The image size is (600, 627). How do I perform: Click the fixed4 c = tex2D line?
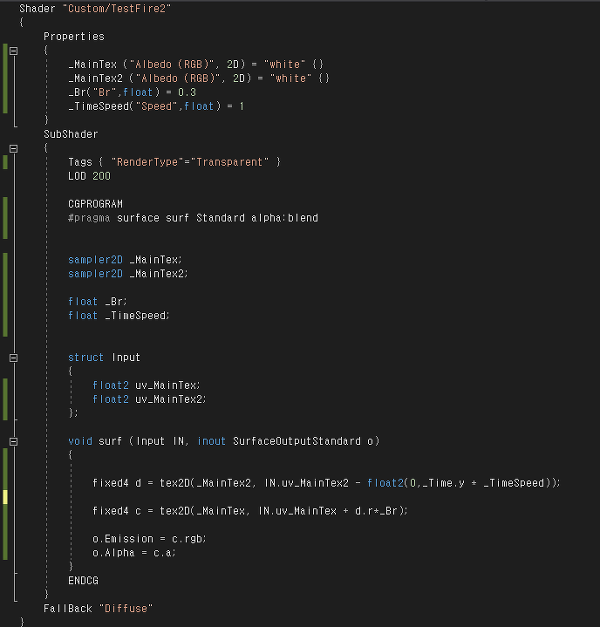(x=250, y=511)
